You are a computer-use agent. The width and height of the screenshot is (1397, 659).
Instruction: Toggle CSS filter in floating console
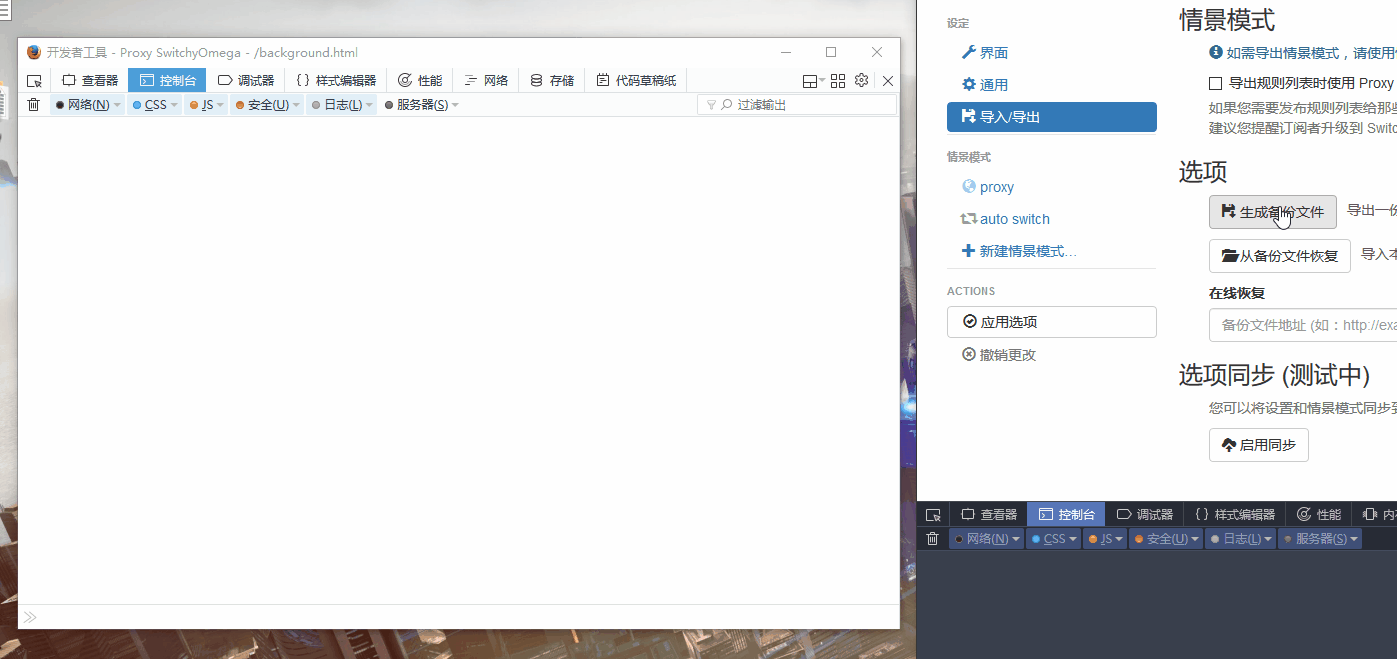(x=150, y=105)
